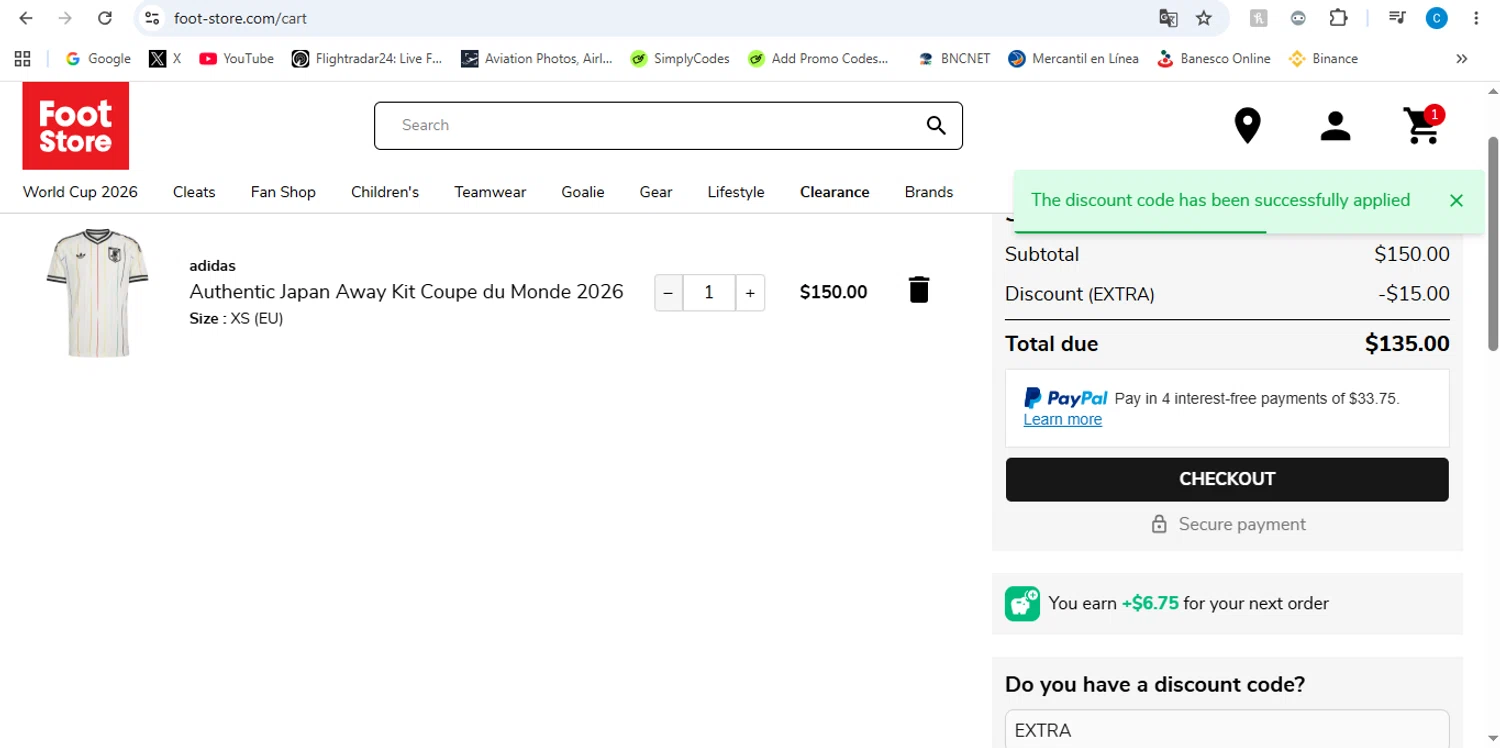Open the Children's menu
The width and height of the screenshot is (1500, 748).
[385, 192]
